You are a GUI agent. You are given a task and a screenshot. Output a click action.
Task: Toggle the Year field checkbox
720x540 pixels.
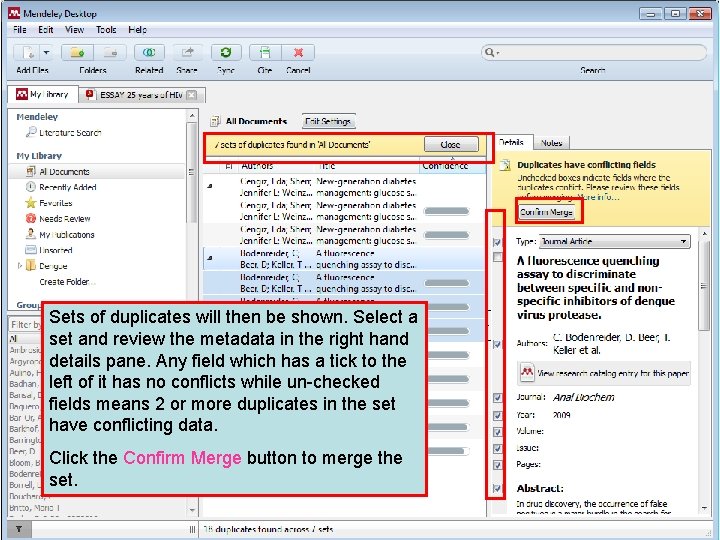(497, 416)
